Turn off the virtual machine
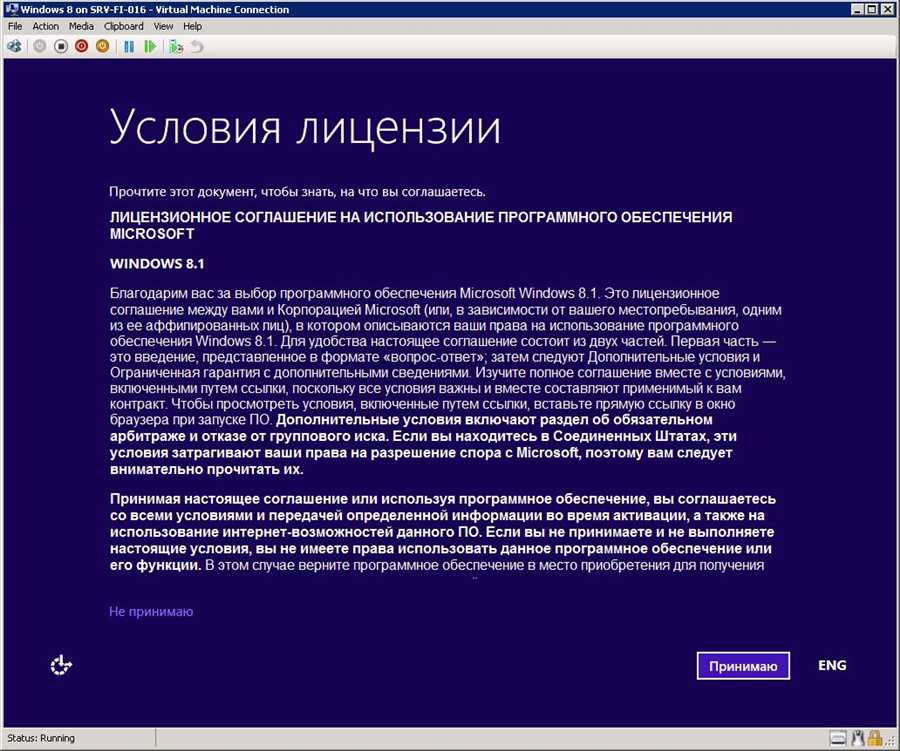900x751 pixels. 60,47
